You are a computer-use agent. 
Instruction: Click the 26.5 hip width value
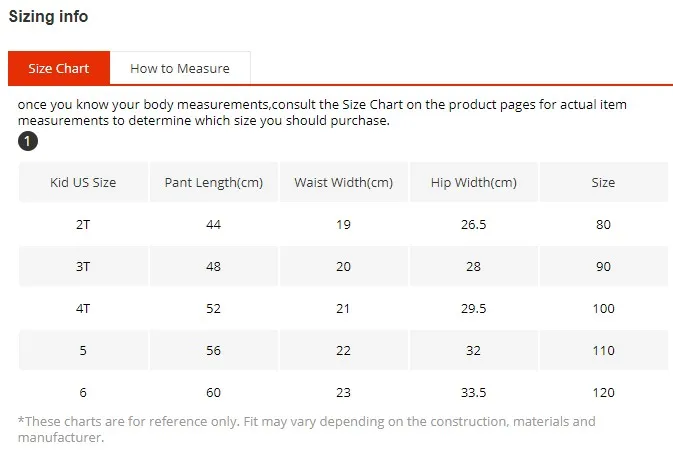[474, 225]
